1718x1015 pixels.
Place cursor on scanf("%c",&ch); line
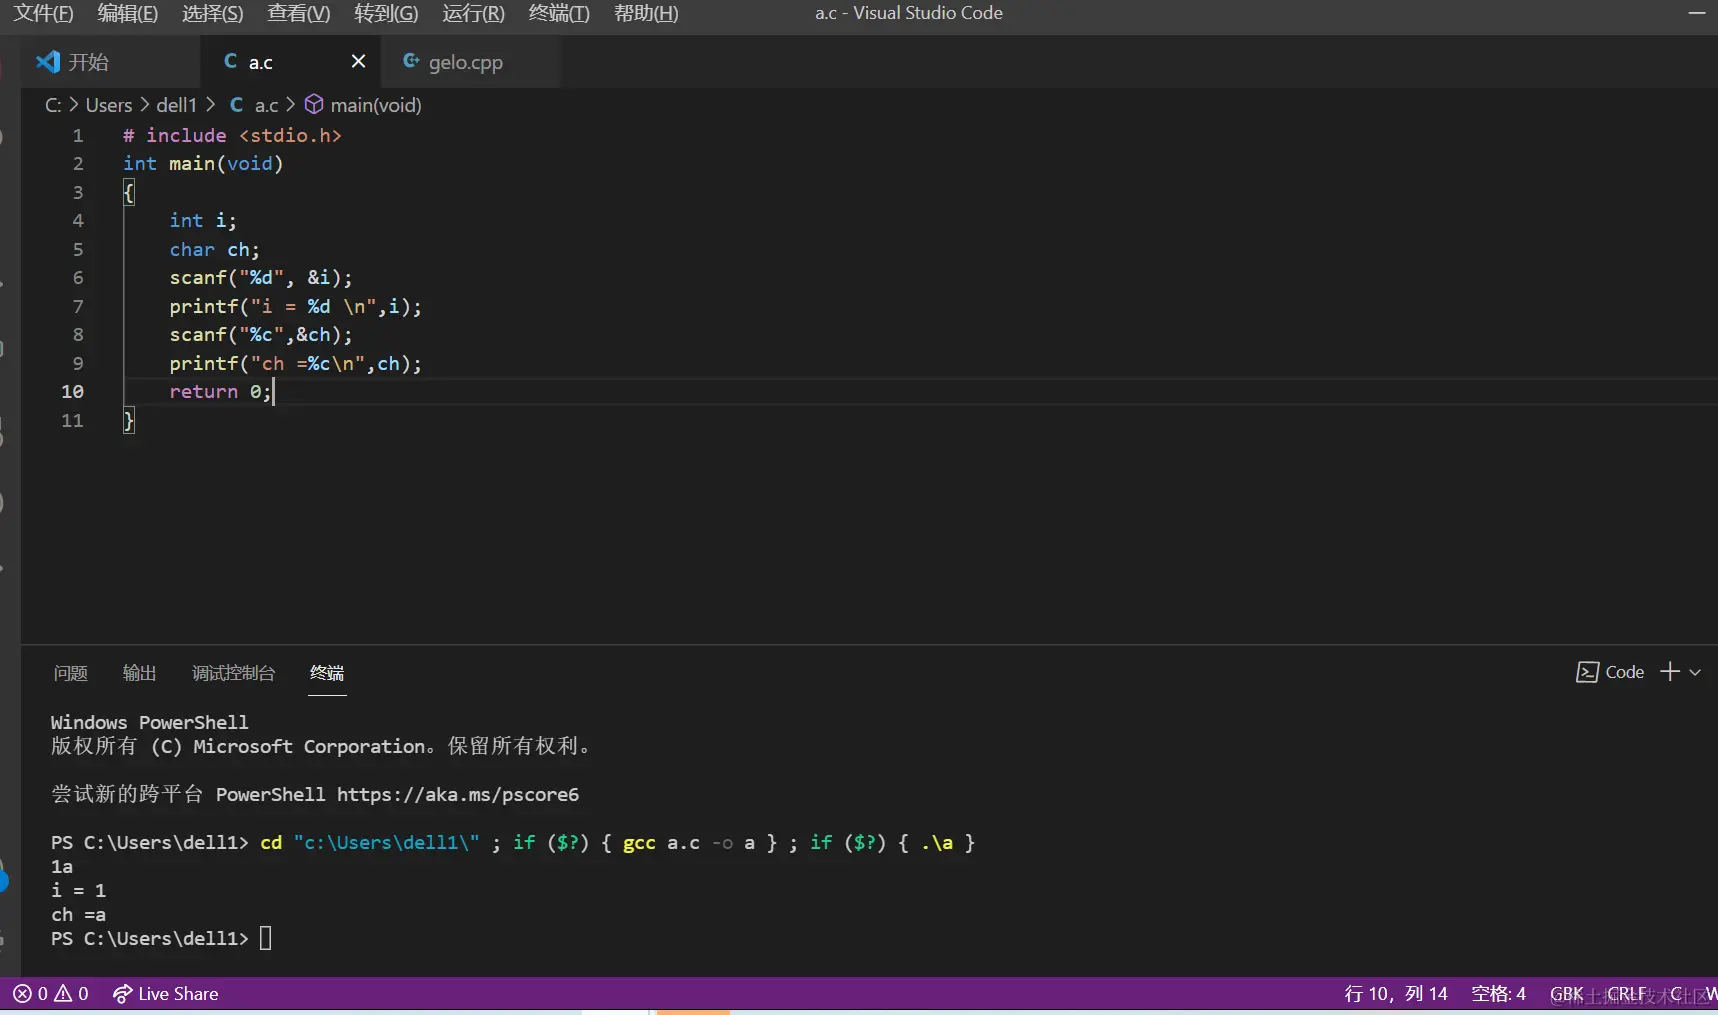[x=261, y=334]
